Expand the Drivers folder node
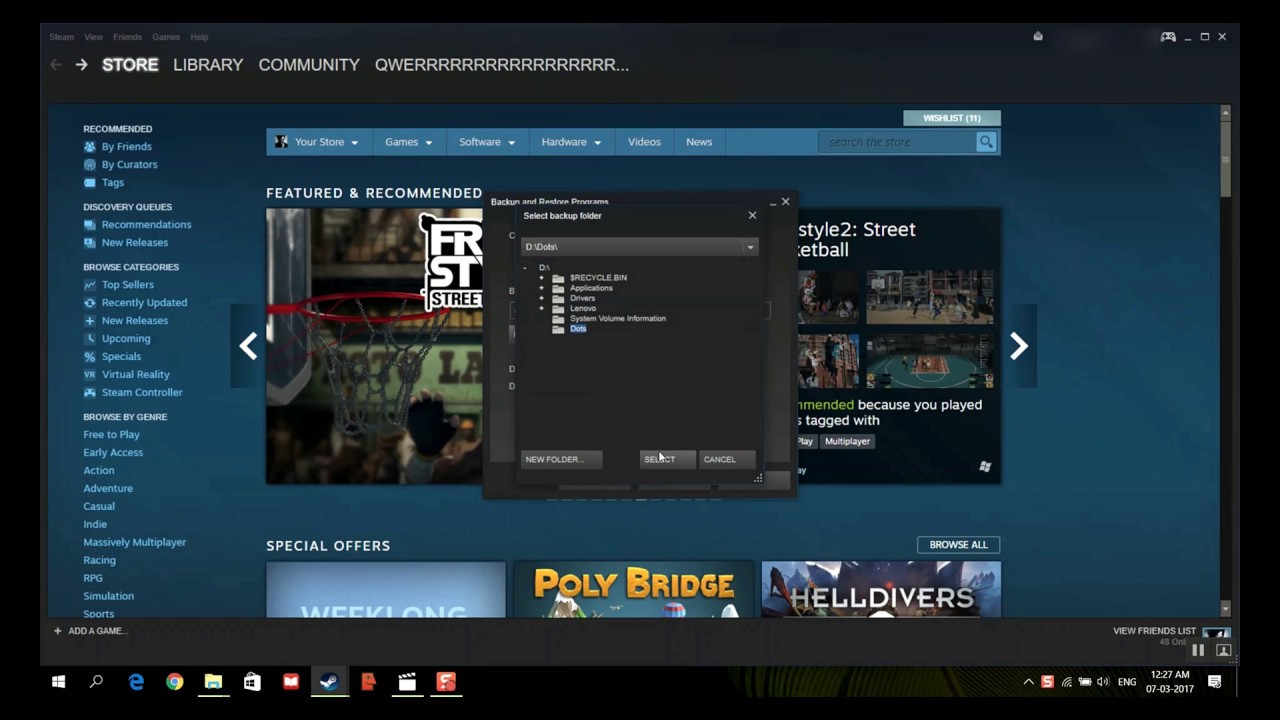 coord(541,298)
